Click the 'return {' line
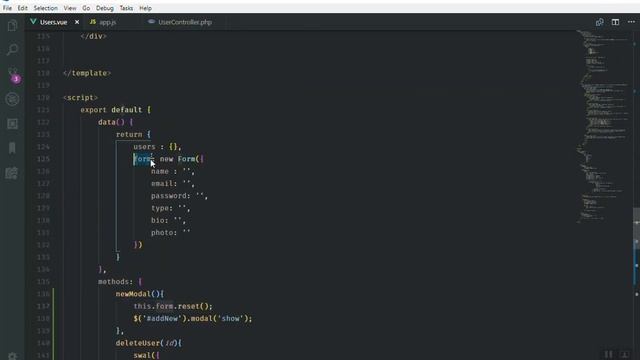Screen dimensions: 640x360 (133, 134)
